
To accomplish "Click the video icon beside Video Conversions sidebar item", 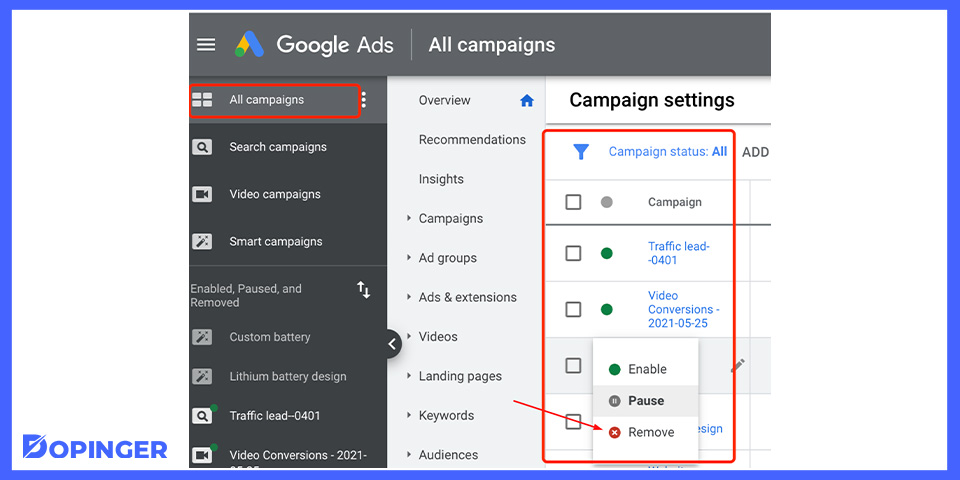I will (202, 455).
